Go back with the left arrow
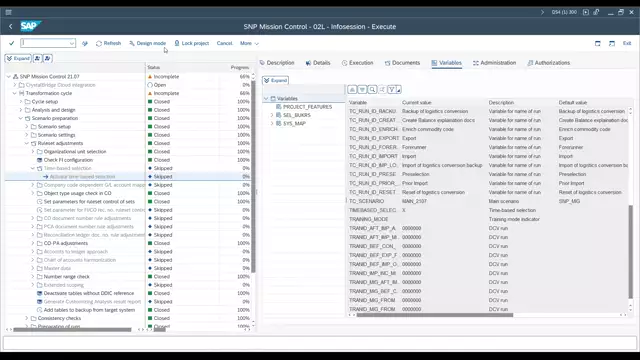640x360 pixels. (x=11, y=27)
